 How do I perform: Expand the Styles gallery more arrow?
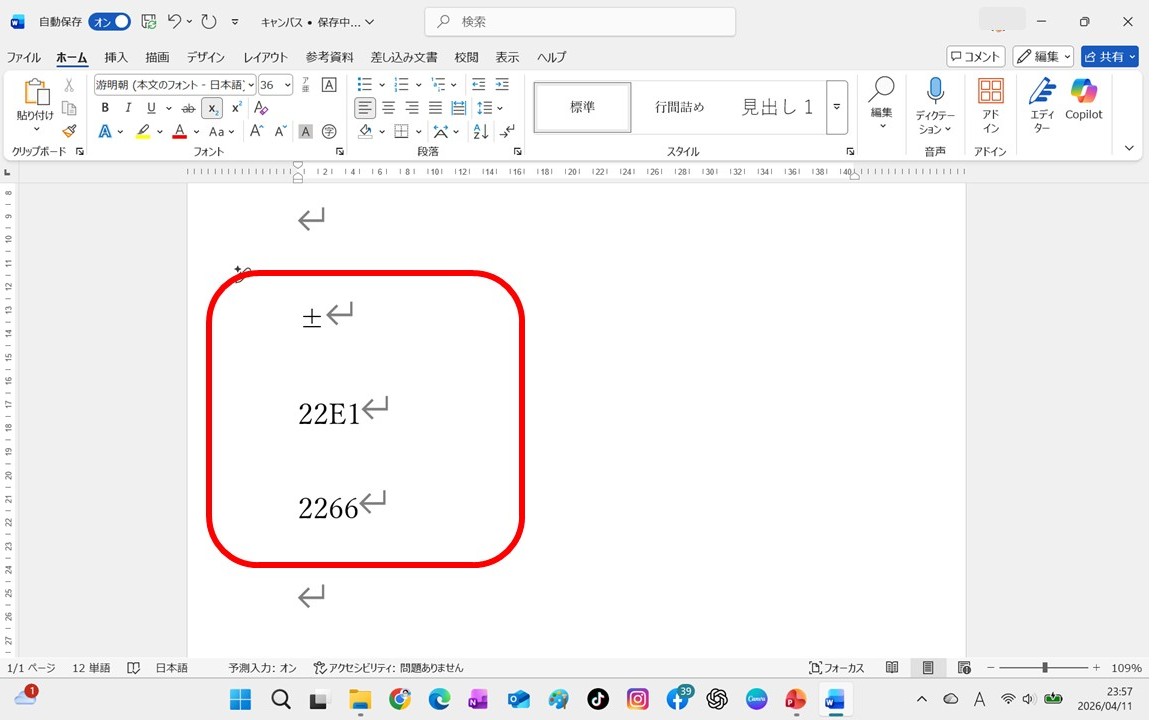point(837,107)
